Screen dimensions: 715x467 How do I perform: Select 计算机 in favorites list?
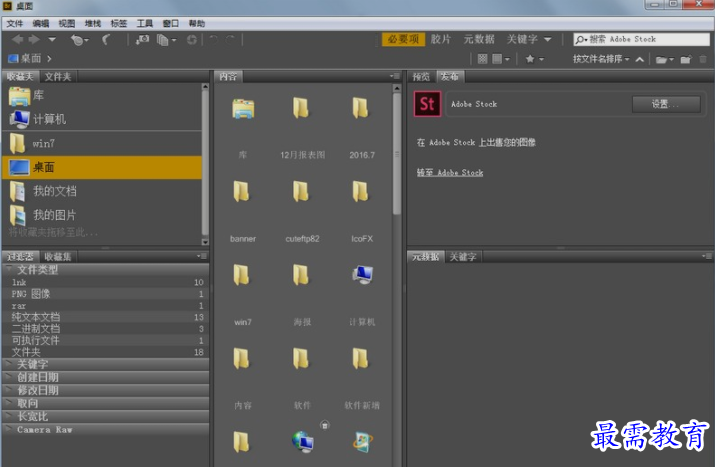coord(102,119)
